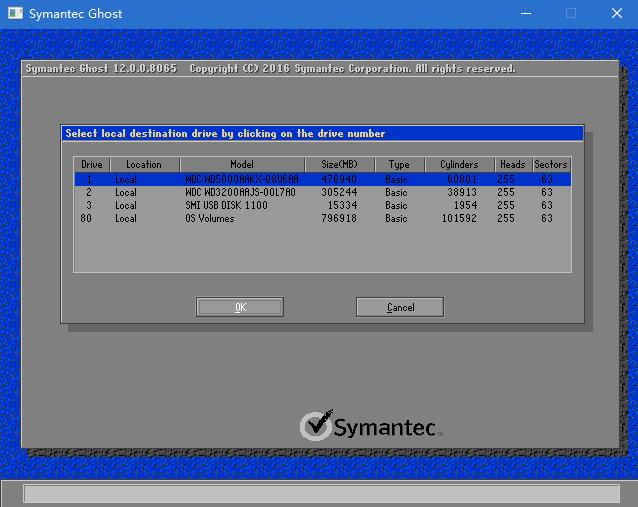Click cylinders value 1954

pyautogui.click(x=465, y=205)
